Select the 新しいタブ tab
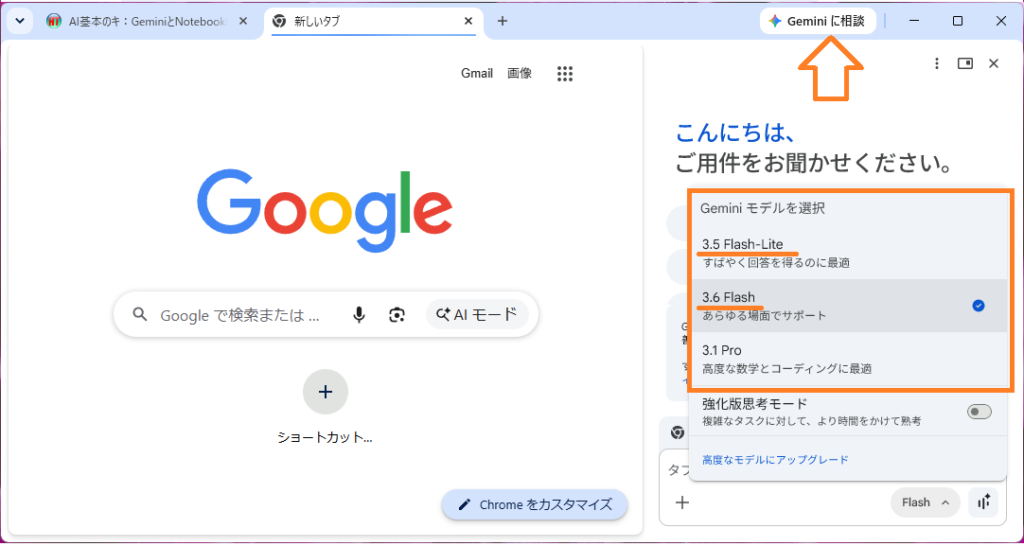 click(x=374, y=21)
